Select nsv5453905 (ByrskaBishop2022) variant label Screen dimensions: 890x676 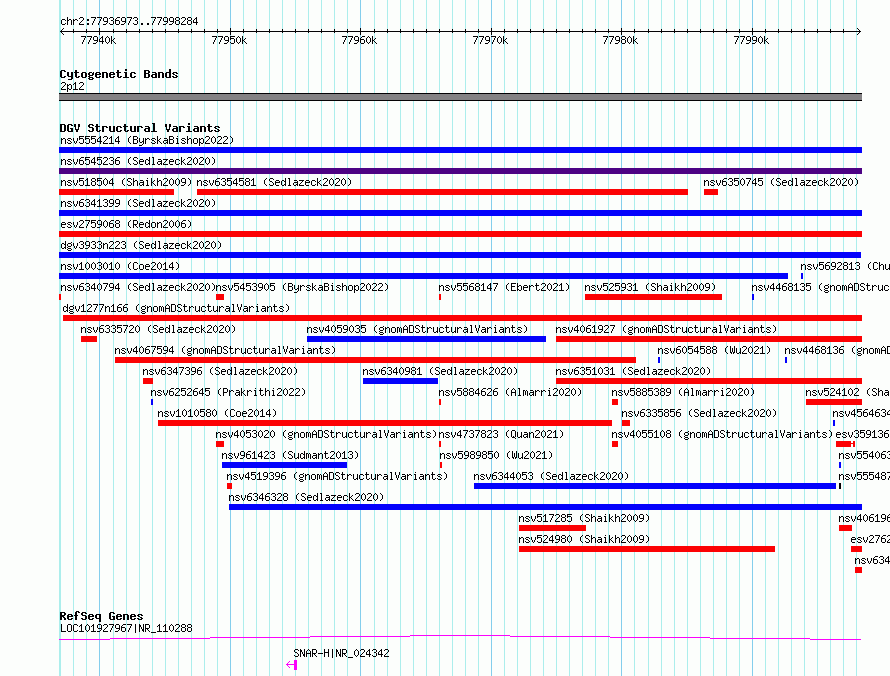[x=303, y=287]
